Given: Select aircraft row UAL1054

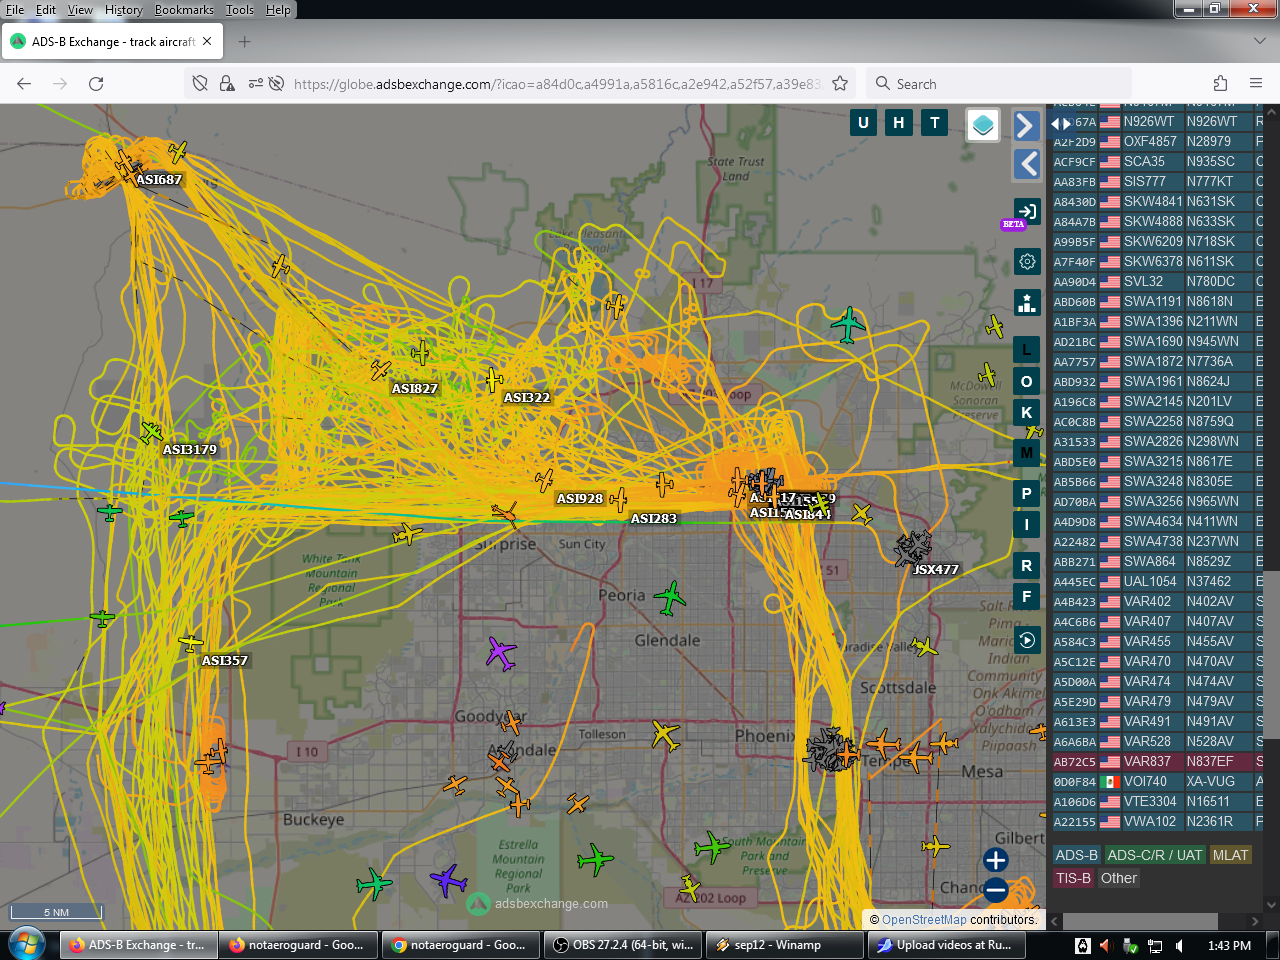Looking at the screenshot, I should coord(1157,582).
